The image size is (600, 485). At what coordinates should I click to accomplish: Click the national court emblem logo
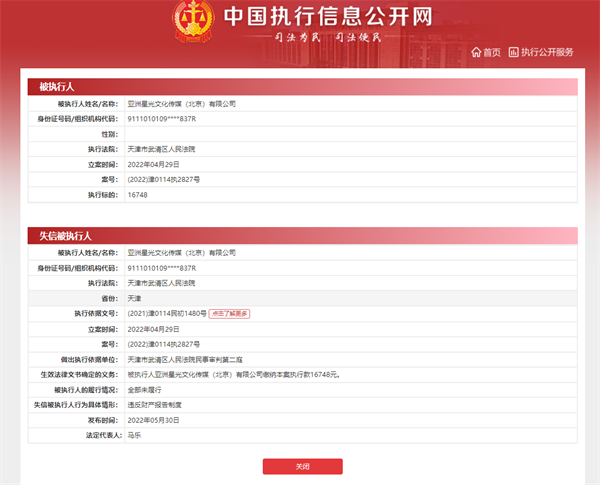tap(193, 21)
